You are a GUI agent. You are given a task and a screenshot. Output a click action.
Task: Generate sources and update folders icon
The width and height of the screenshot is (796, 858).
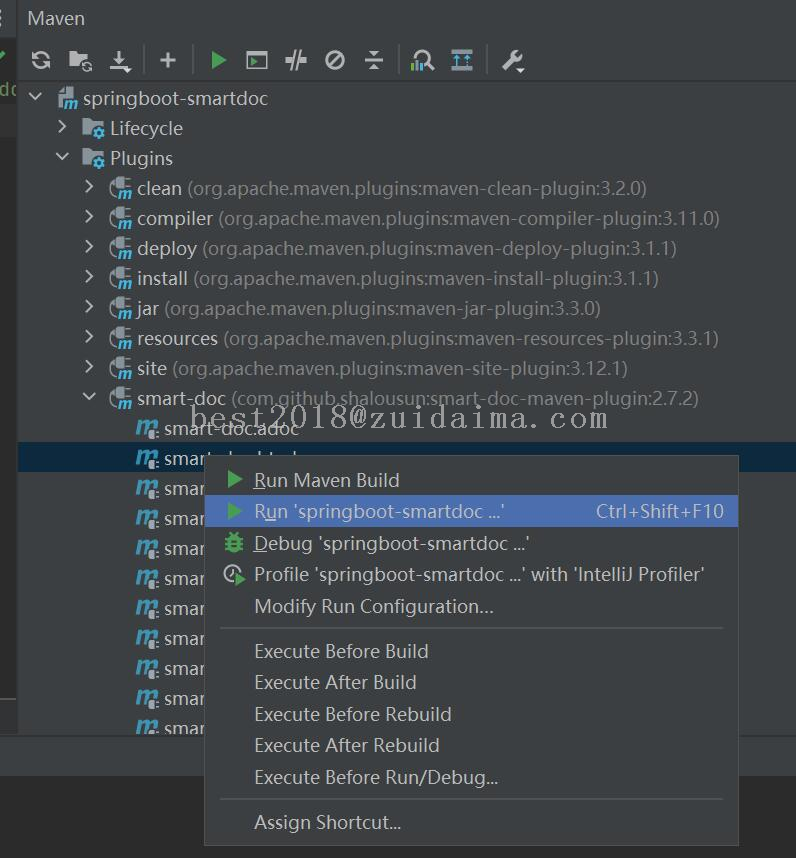[x=80, y=60]
